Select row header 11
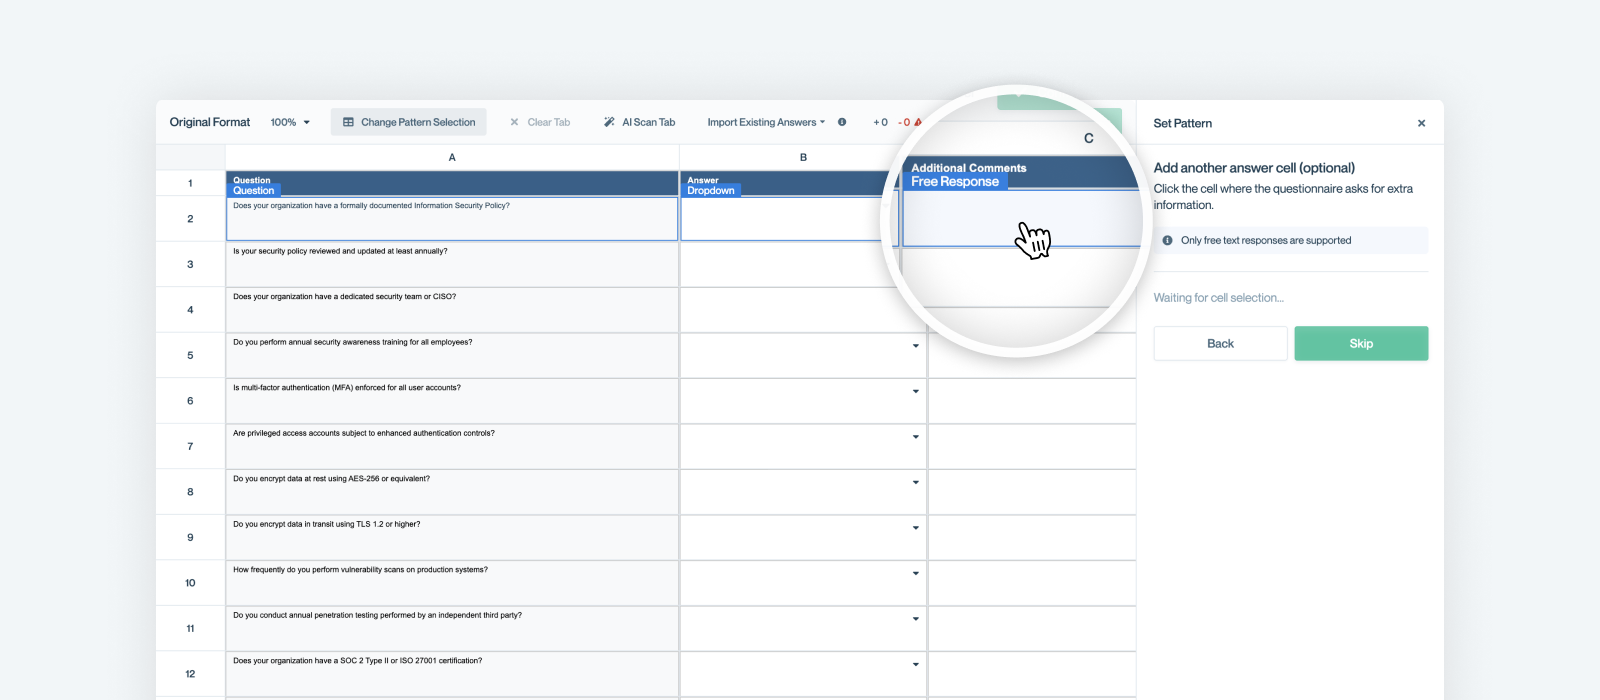Screen dimensions: 1600x700 [x=190, y=628]
